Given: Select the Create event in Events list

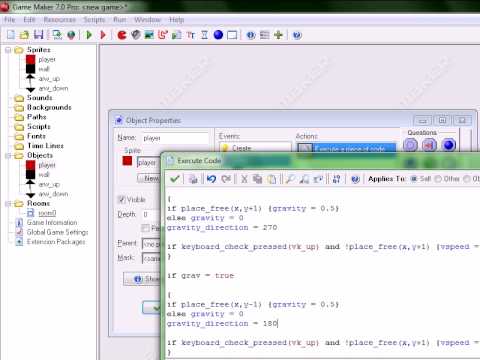Looking at the screenshot, I should (x=255, y=147).
